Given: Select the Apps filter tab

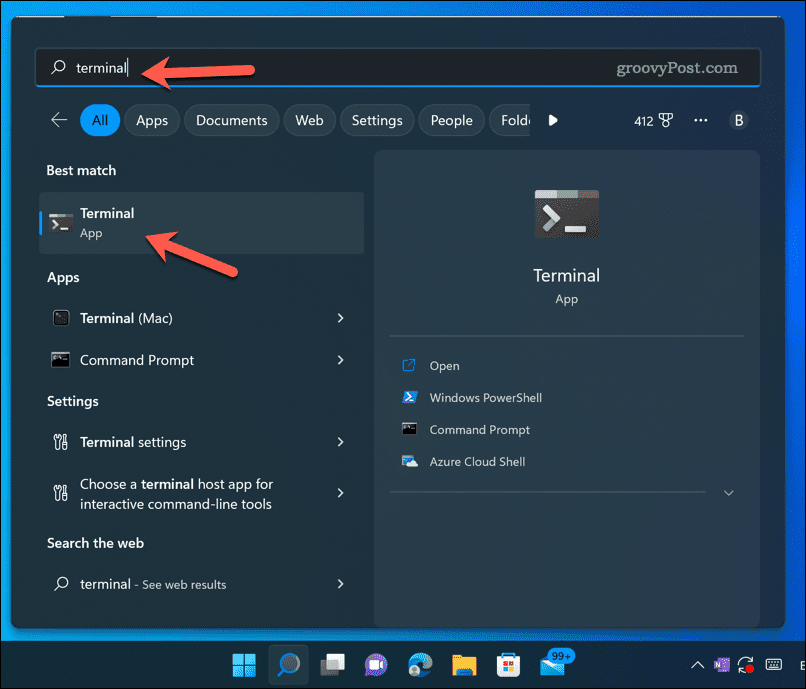Looking at the screenshot, I should [x=152, y=120].
